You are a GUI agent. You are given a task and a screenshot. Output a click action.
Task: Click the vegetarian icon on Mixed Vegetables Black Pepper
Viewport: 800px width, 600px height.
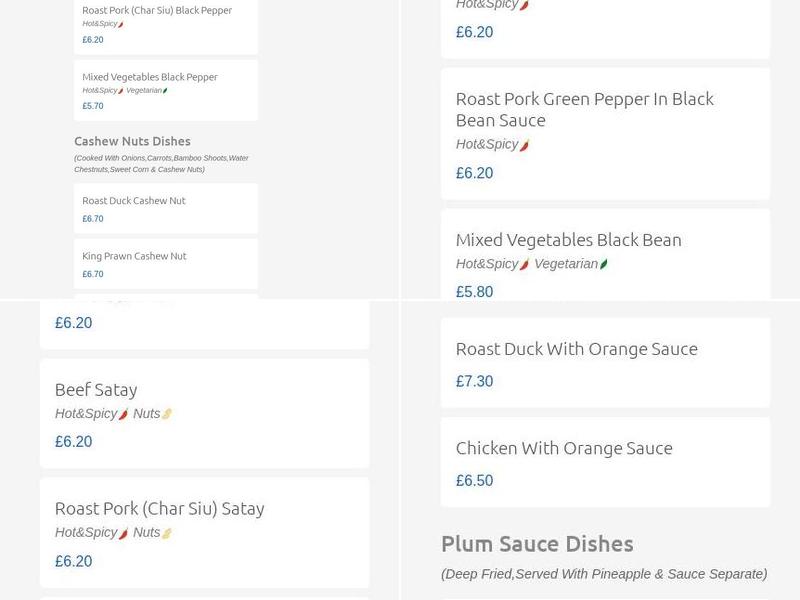168,89
